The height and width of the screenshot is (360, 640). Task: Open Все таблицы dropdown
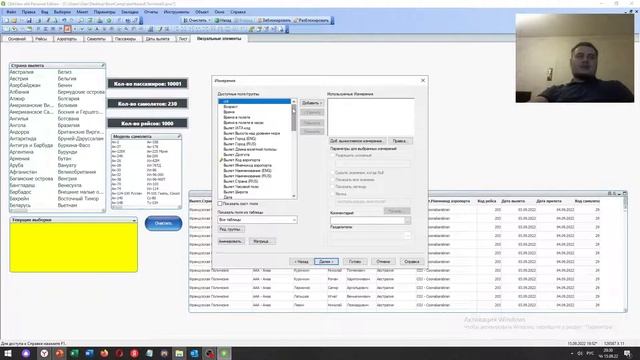[257, 220]
